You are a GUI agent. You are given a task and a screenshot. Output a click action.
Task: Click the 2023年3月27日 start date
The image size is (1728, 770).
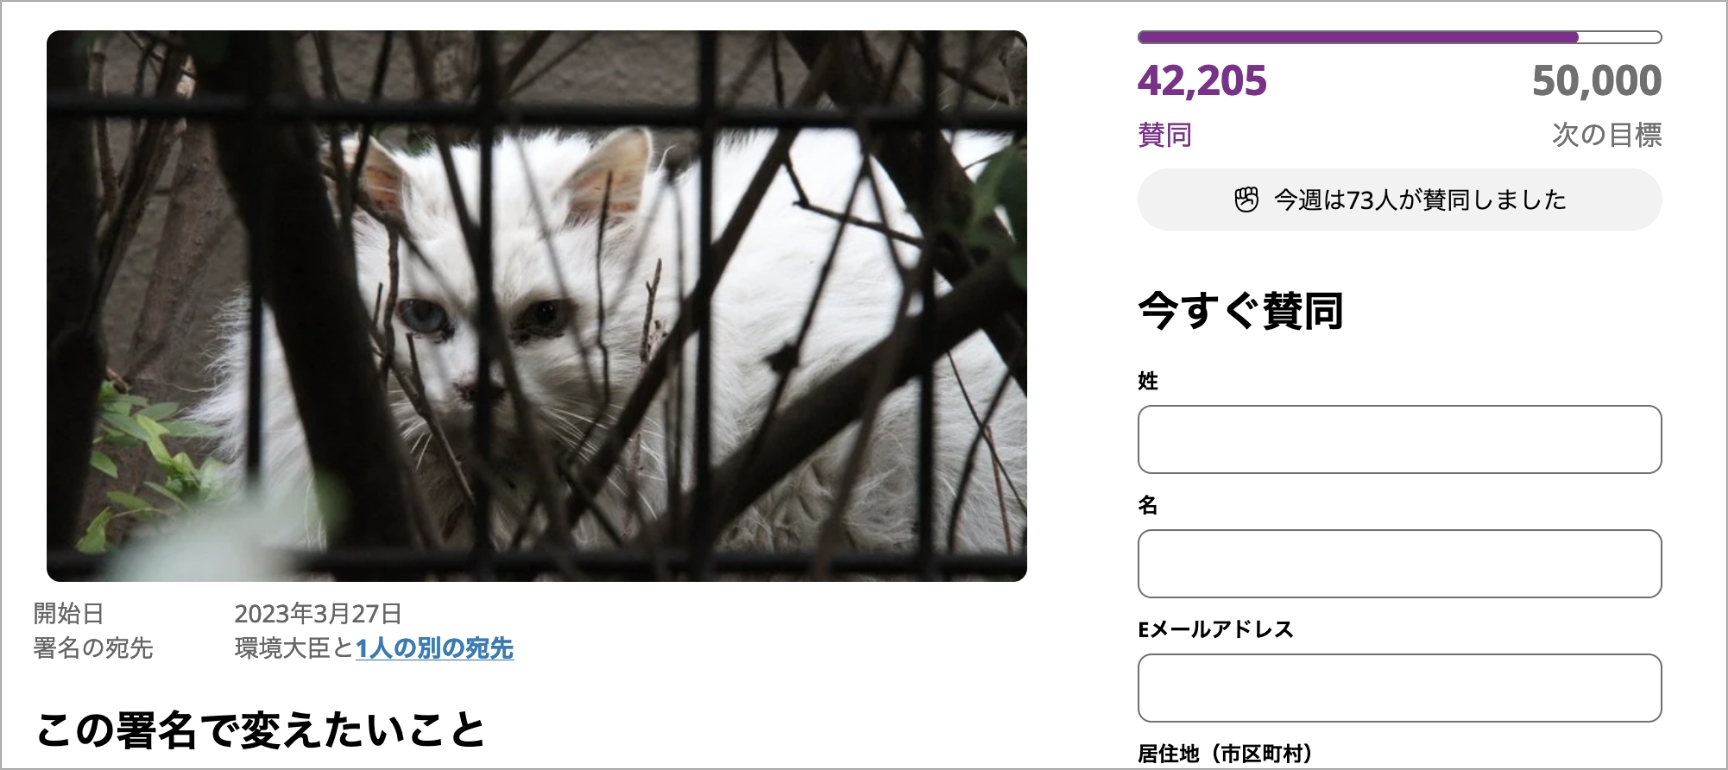click(x=318, y=613)
